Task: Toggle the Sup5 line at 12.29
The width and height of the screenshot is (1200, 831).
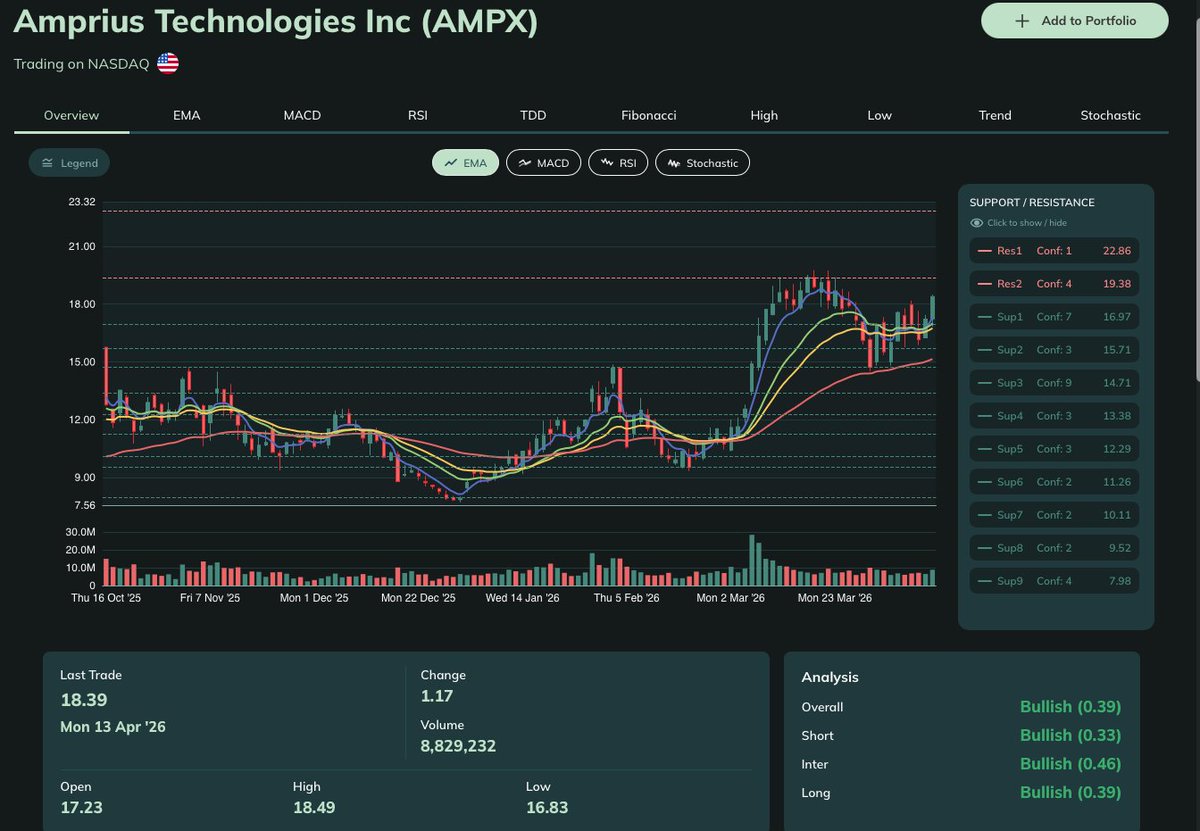Action: point(1054,448)
